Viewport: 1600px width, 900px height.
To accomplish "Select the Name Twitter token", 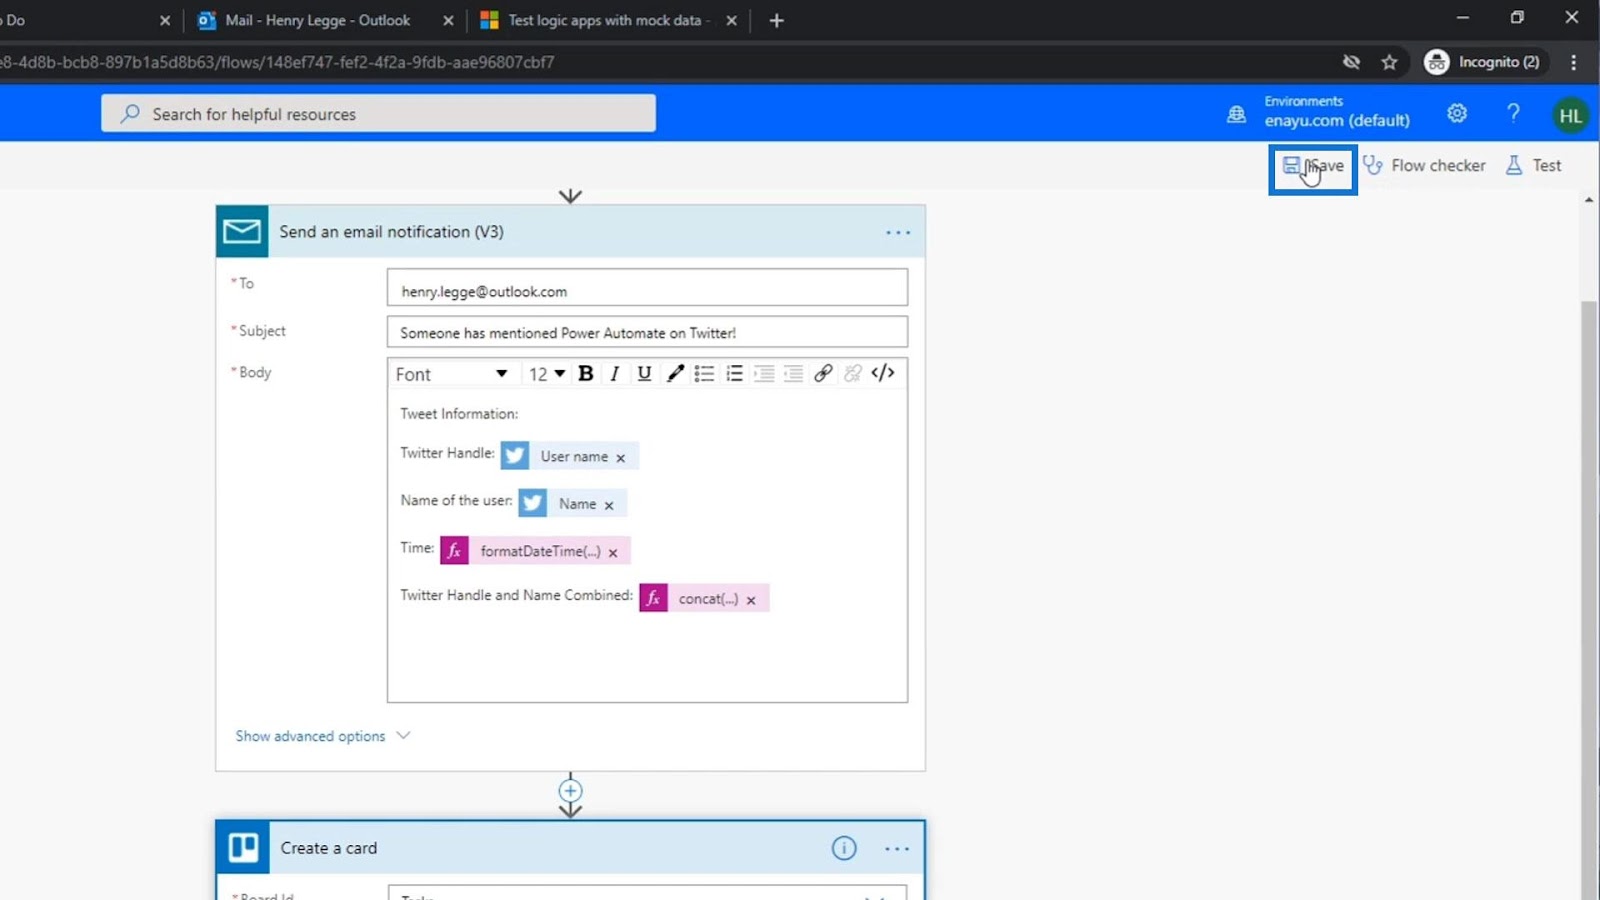I will click(x=572, y=503).
